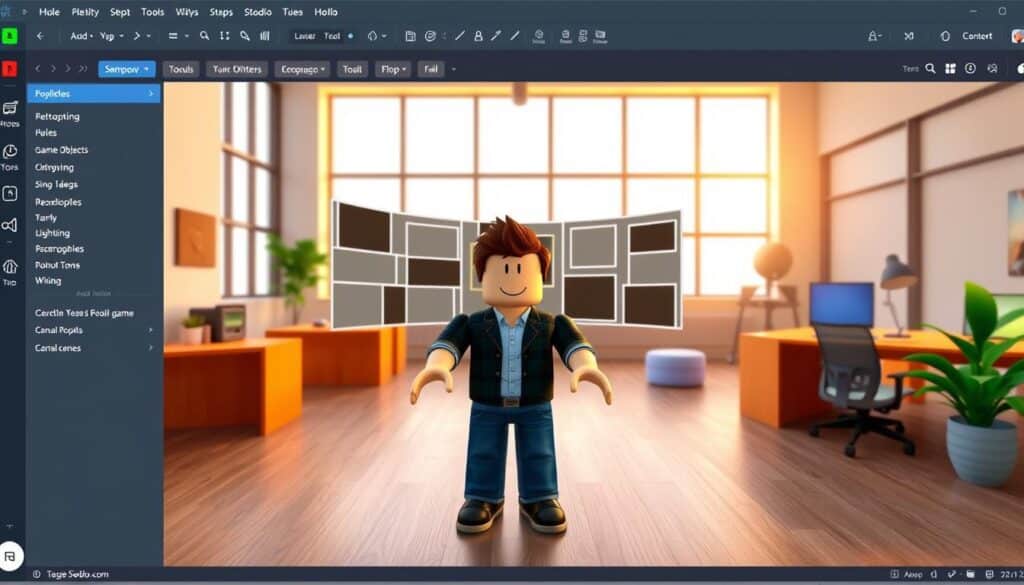This screenshot has width=1024, height=585.
Task: Click the clock icon labeled Tors
Action: tap(12, 151)
